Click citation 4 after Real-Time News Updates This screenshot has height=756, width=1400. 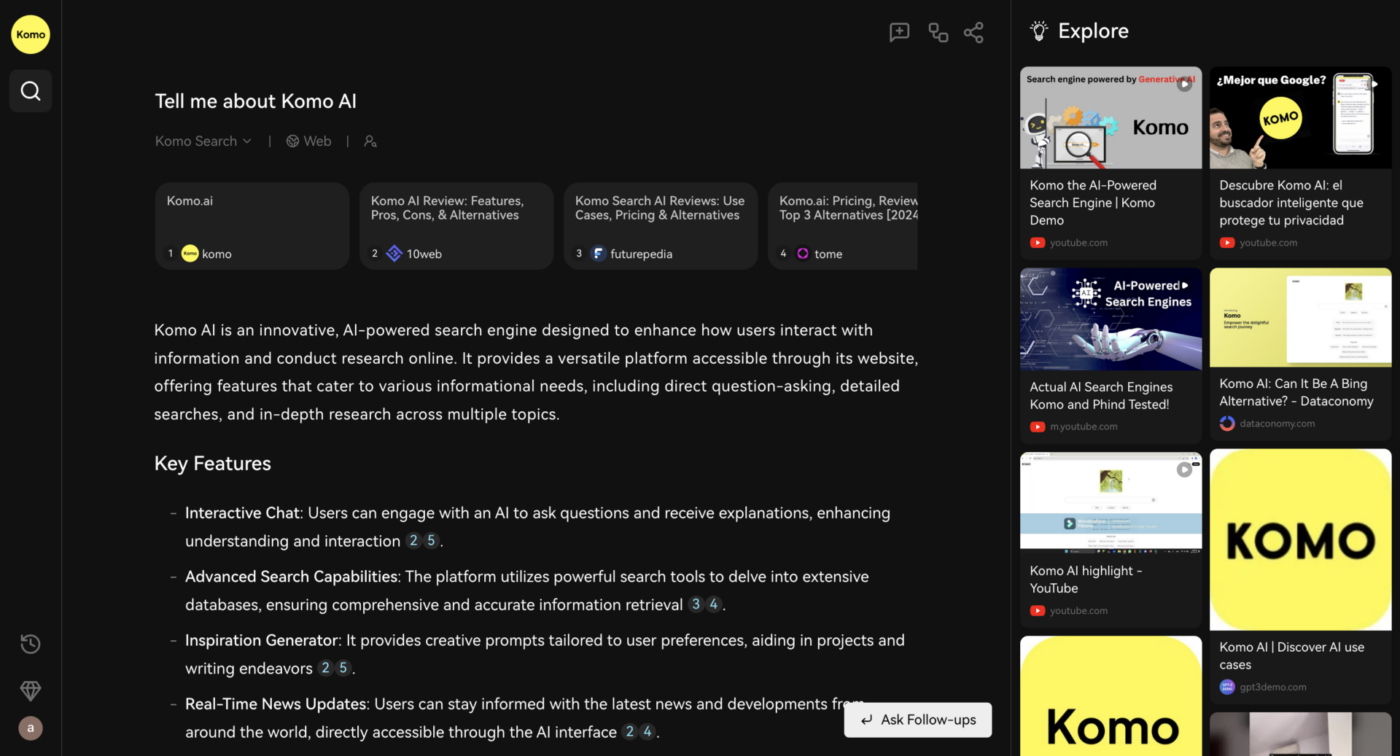(648, 732)
